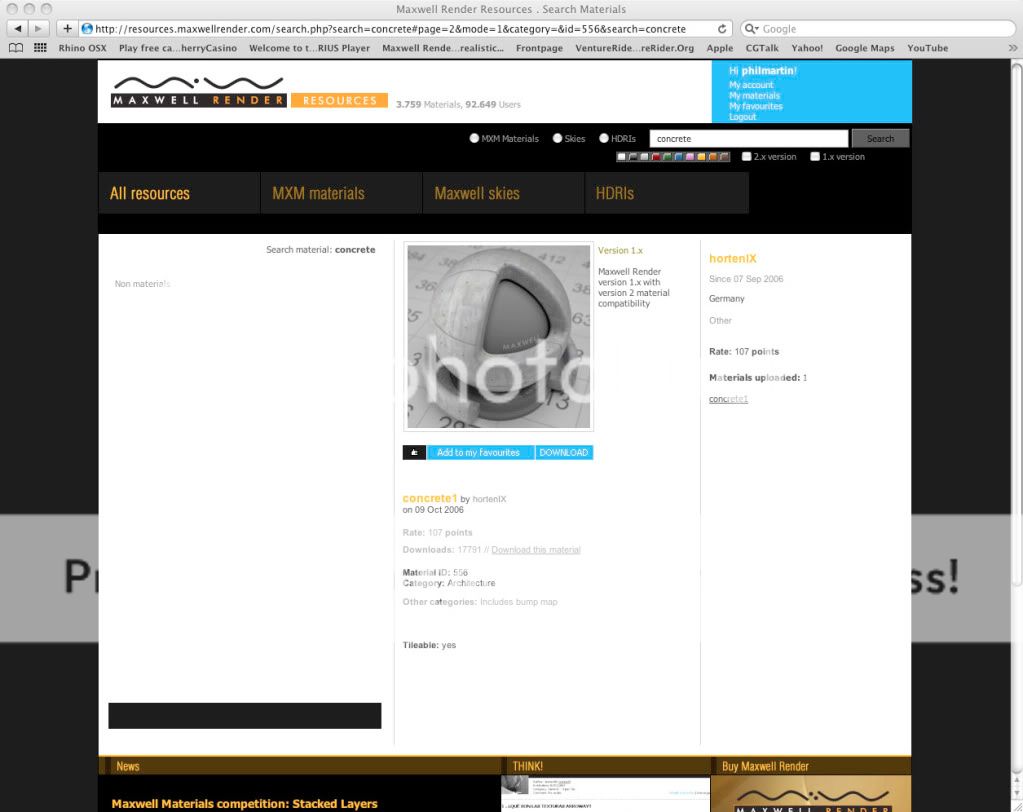
Task: Open the Google Maps bookmark
Action: pos(864,48)
